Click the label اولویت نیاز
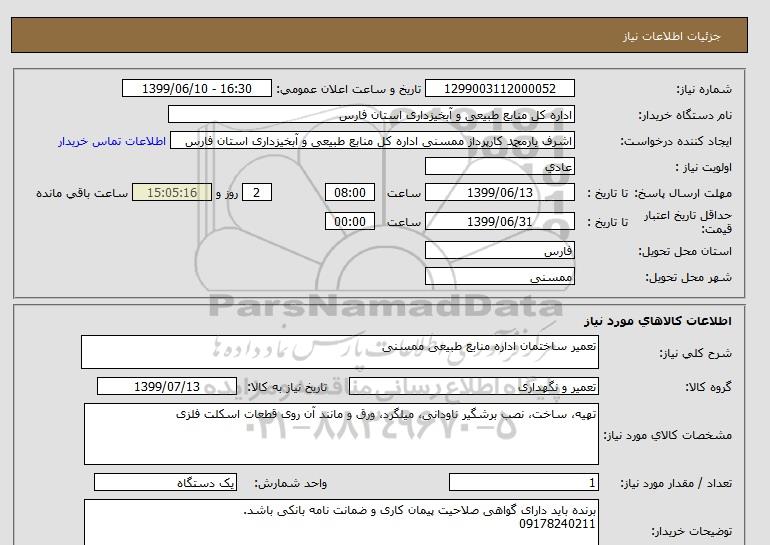The width and height of the screenshot is (770, 545). (x=704, y=167)
